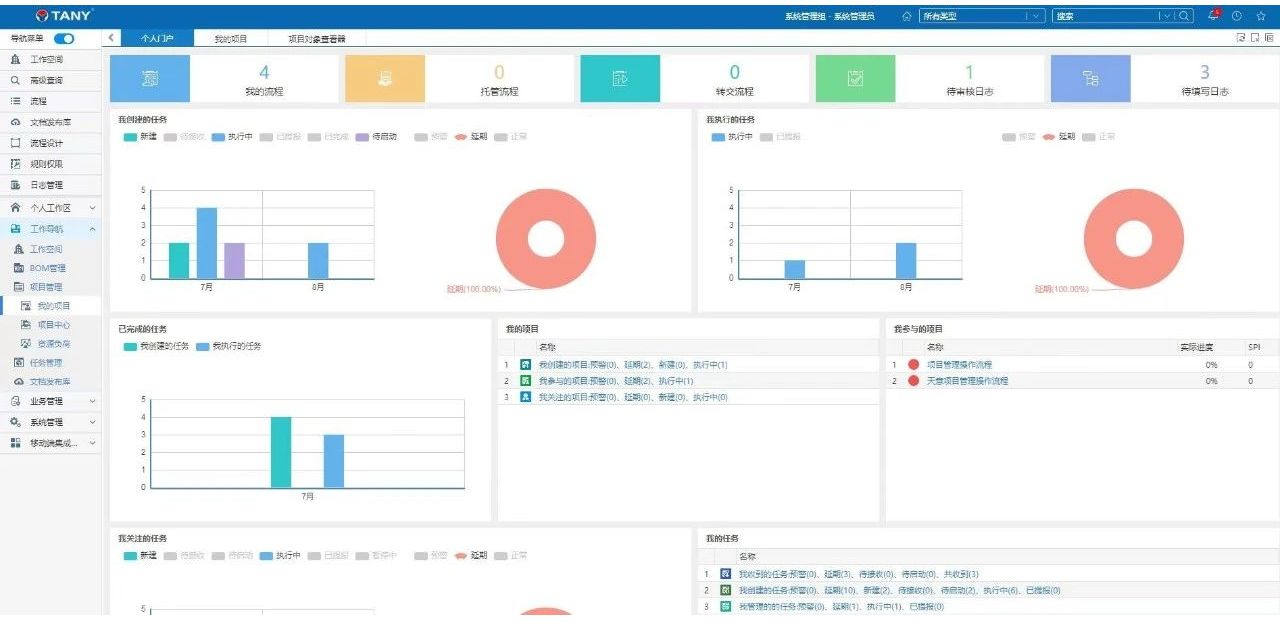Image resolution: width=1280 pixels, height=623 pixels.
Task: Open the notification bell with red badge
Action: click(1214, 15)
